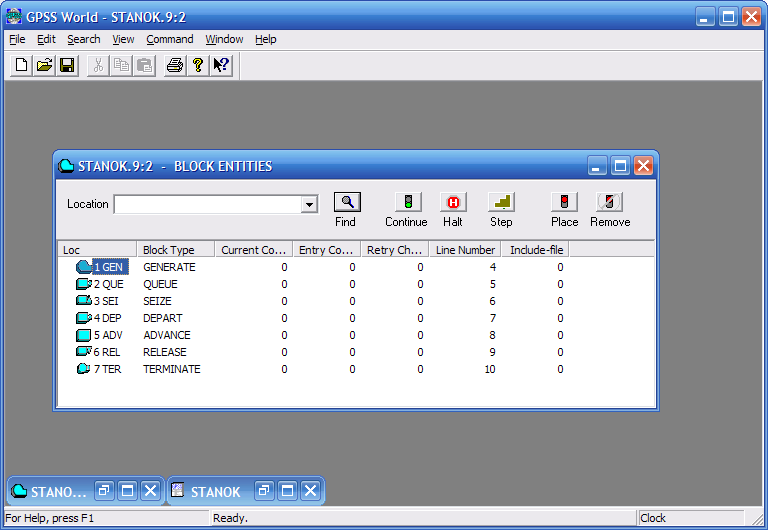Open the Search menu
The image size is (768, 530).
[x=84, y=39]
